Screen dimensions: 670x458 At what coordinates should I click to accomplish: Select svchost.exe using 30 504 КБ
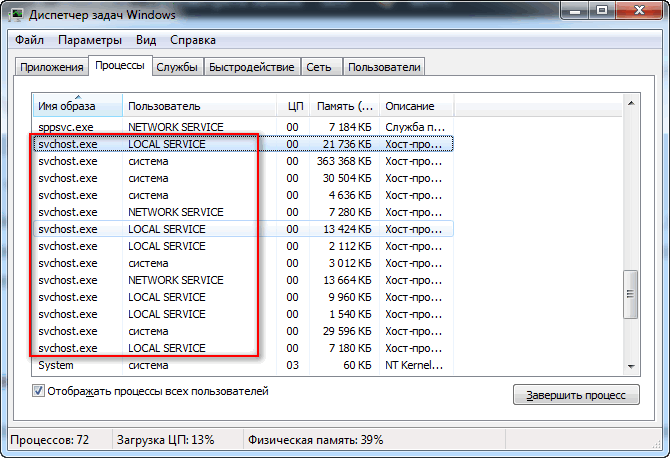(x=243, y=178)
